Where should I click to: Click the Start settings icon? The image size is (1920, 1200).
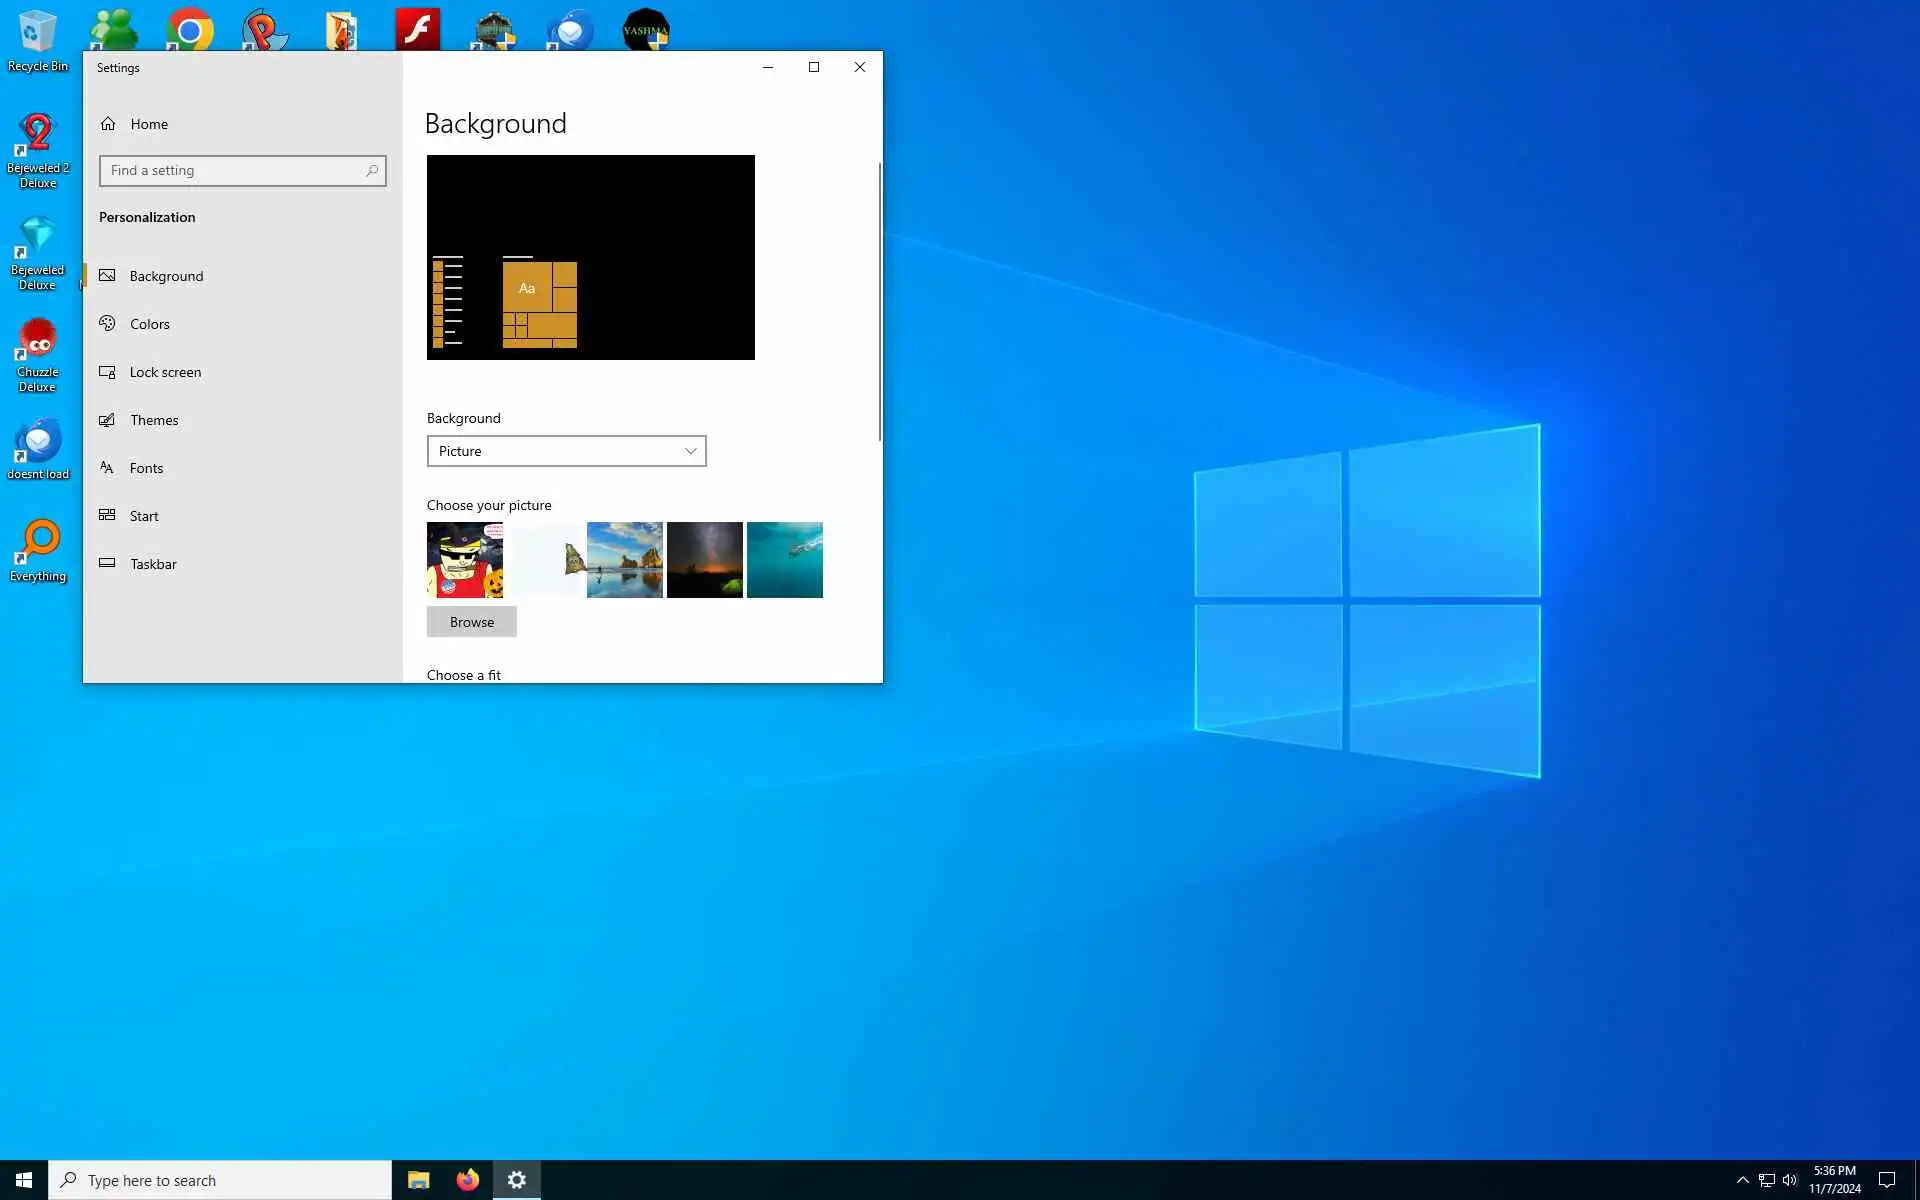pyautogui.click(x=107, y=516)
